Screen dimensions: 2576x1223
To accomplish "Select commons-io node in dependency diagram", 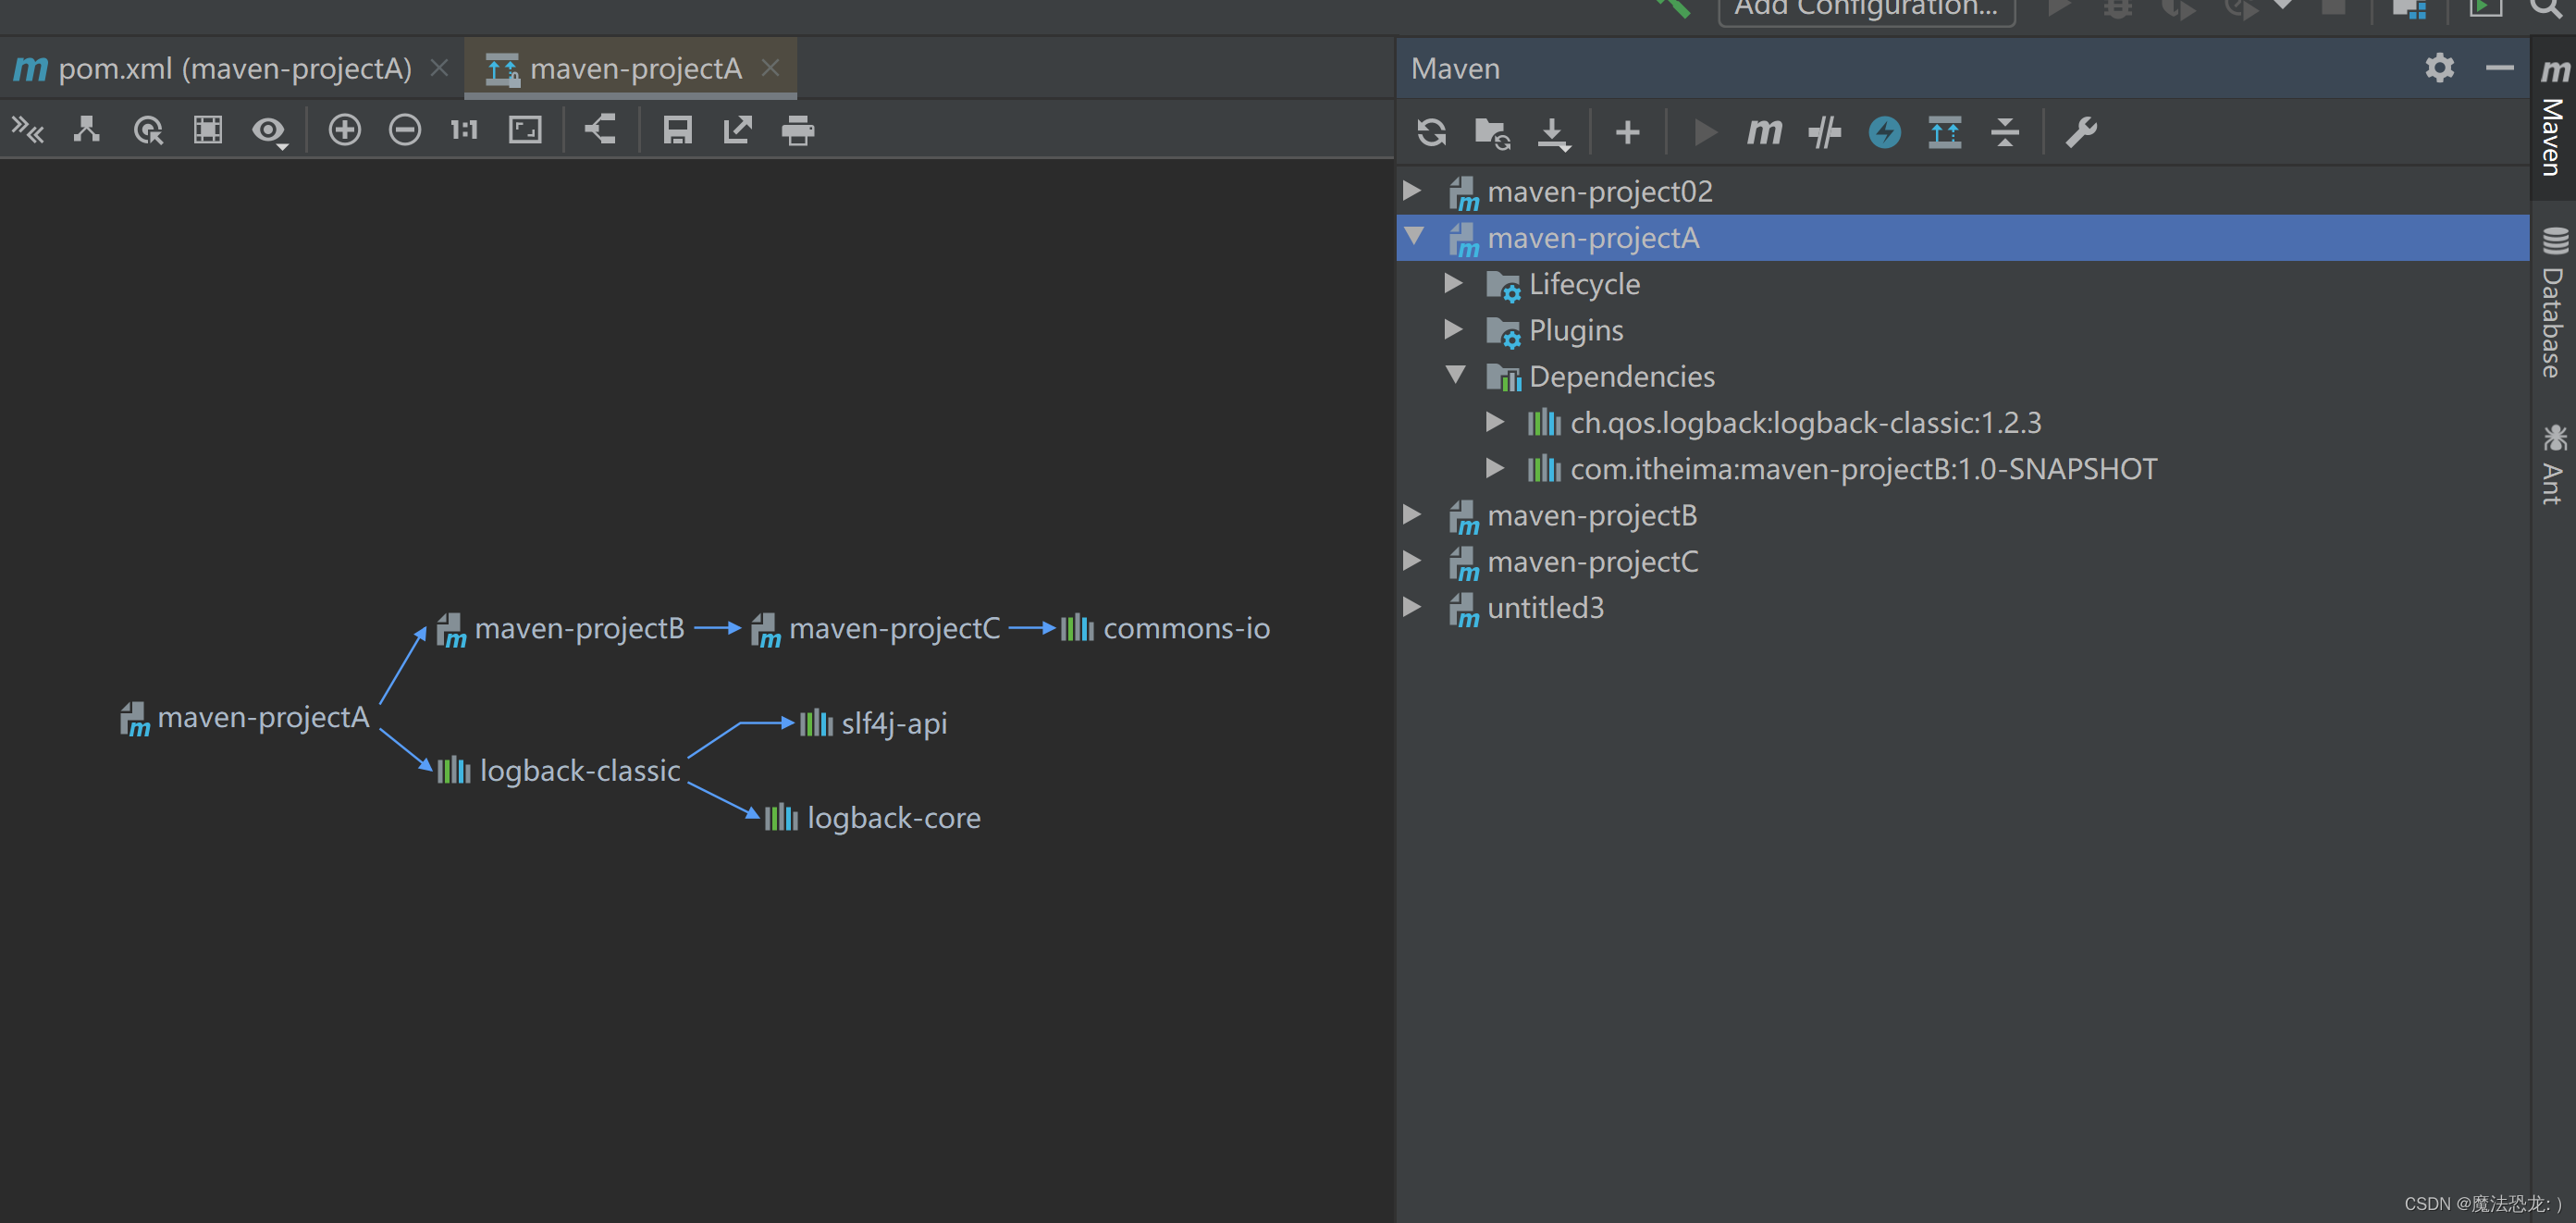I will tap(1185, 629).
